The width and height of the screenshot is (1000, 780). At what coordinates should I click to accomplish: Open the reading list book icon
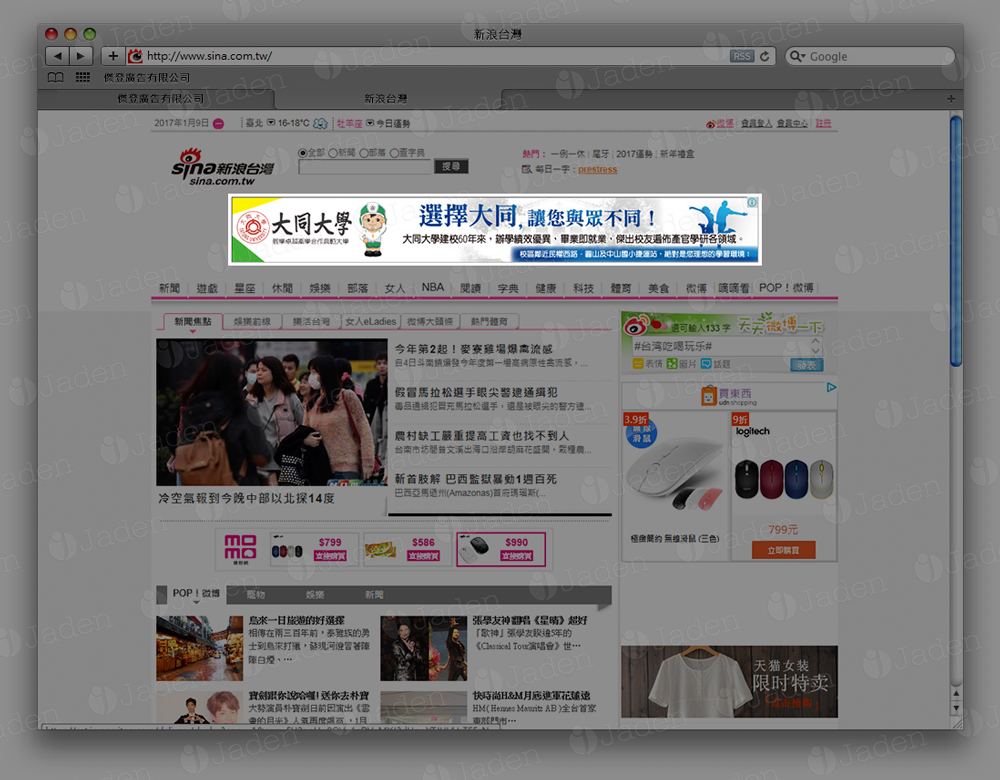pos(55,77)
